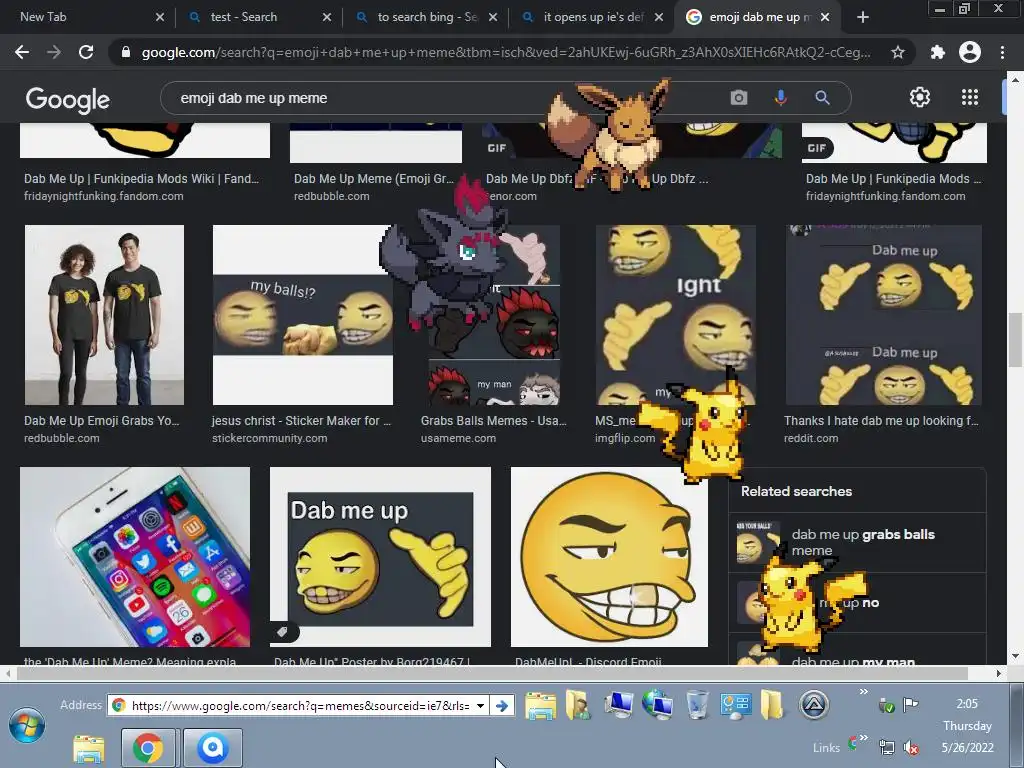
Task: Click the Chrome URL address bar
Action: tap(506, 52)
